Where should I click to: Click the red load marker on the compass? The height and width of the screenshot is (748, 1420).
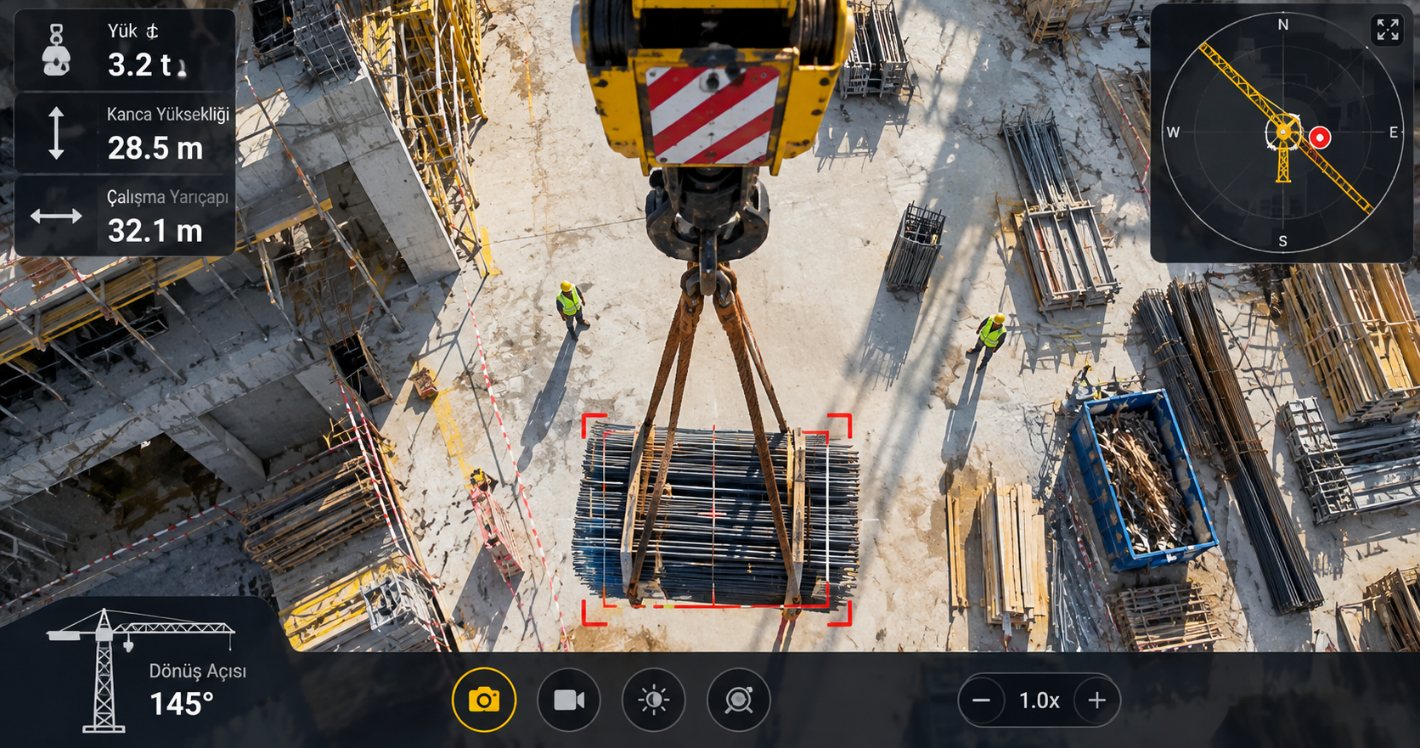[x=1320, y=138]
